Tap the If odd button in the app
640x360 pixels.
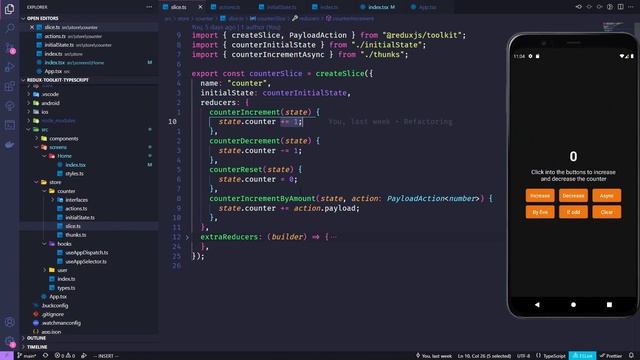(x=573, y=212)
